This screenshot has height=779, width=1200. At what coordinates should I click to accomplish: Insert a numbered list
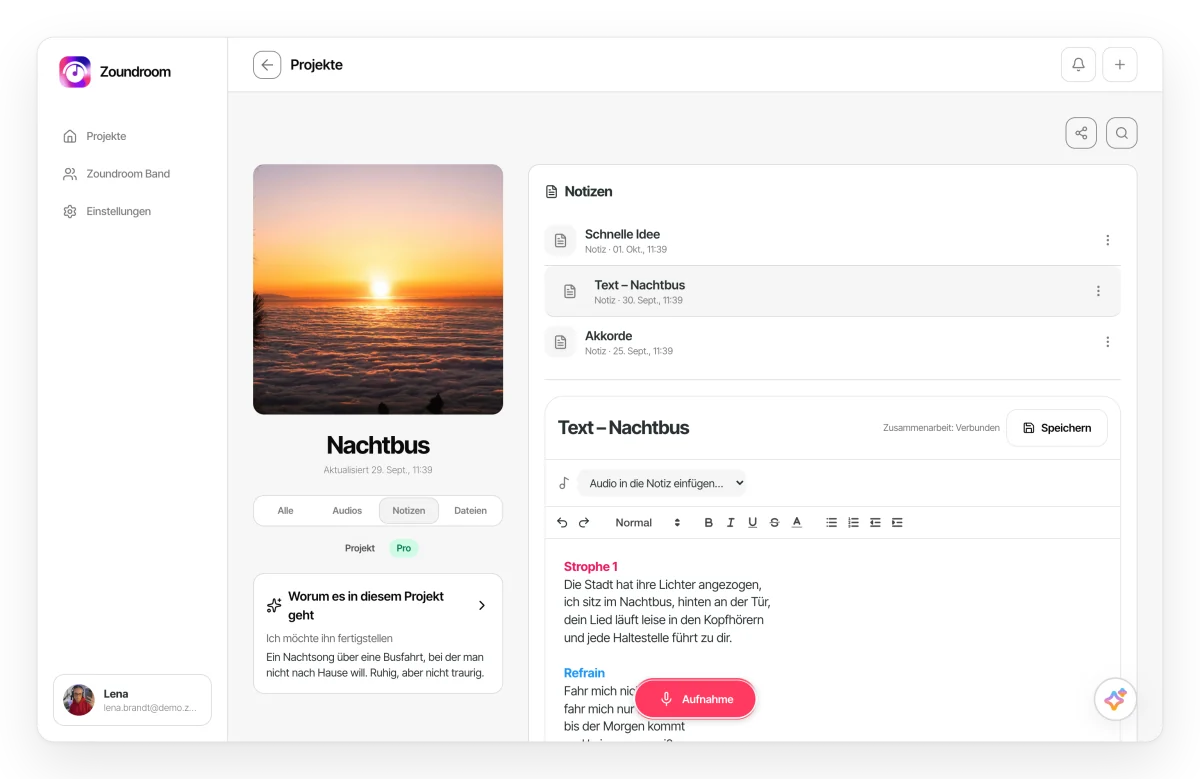853,523
